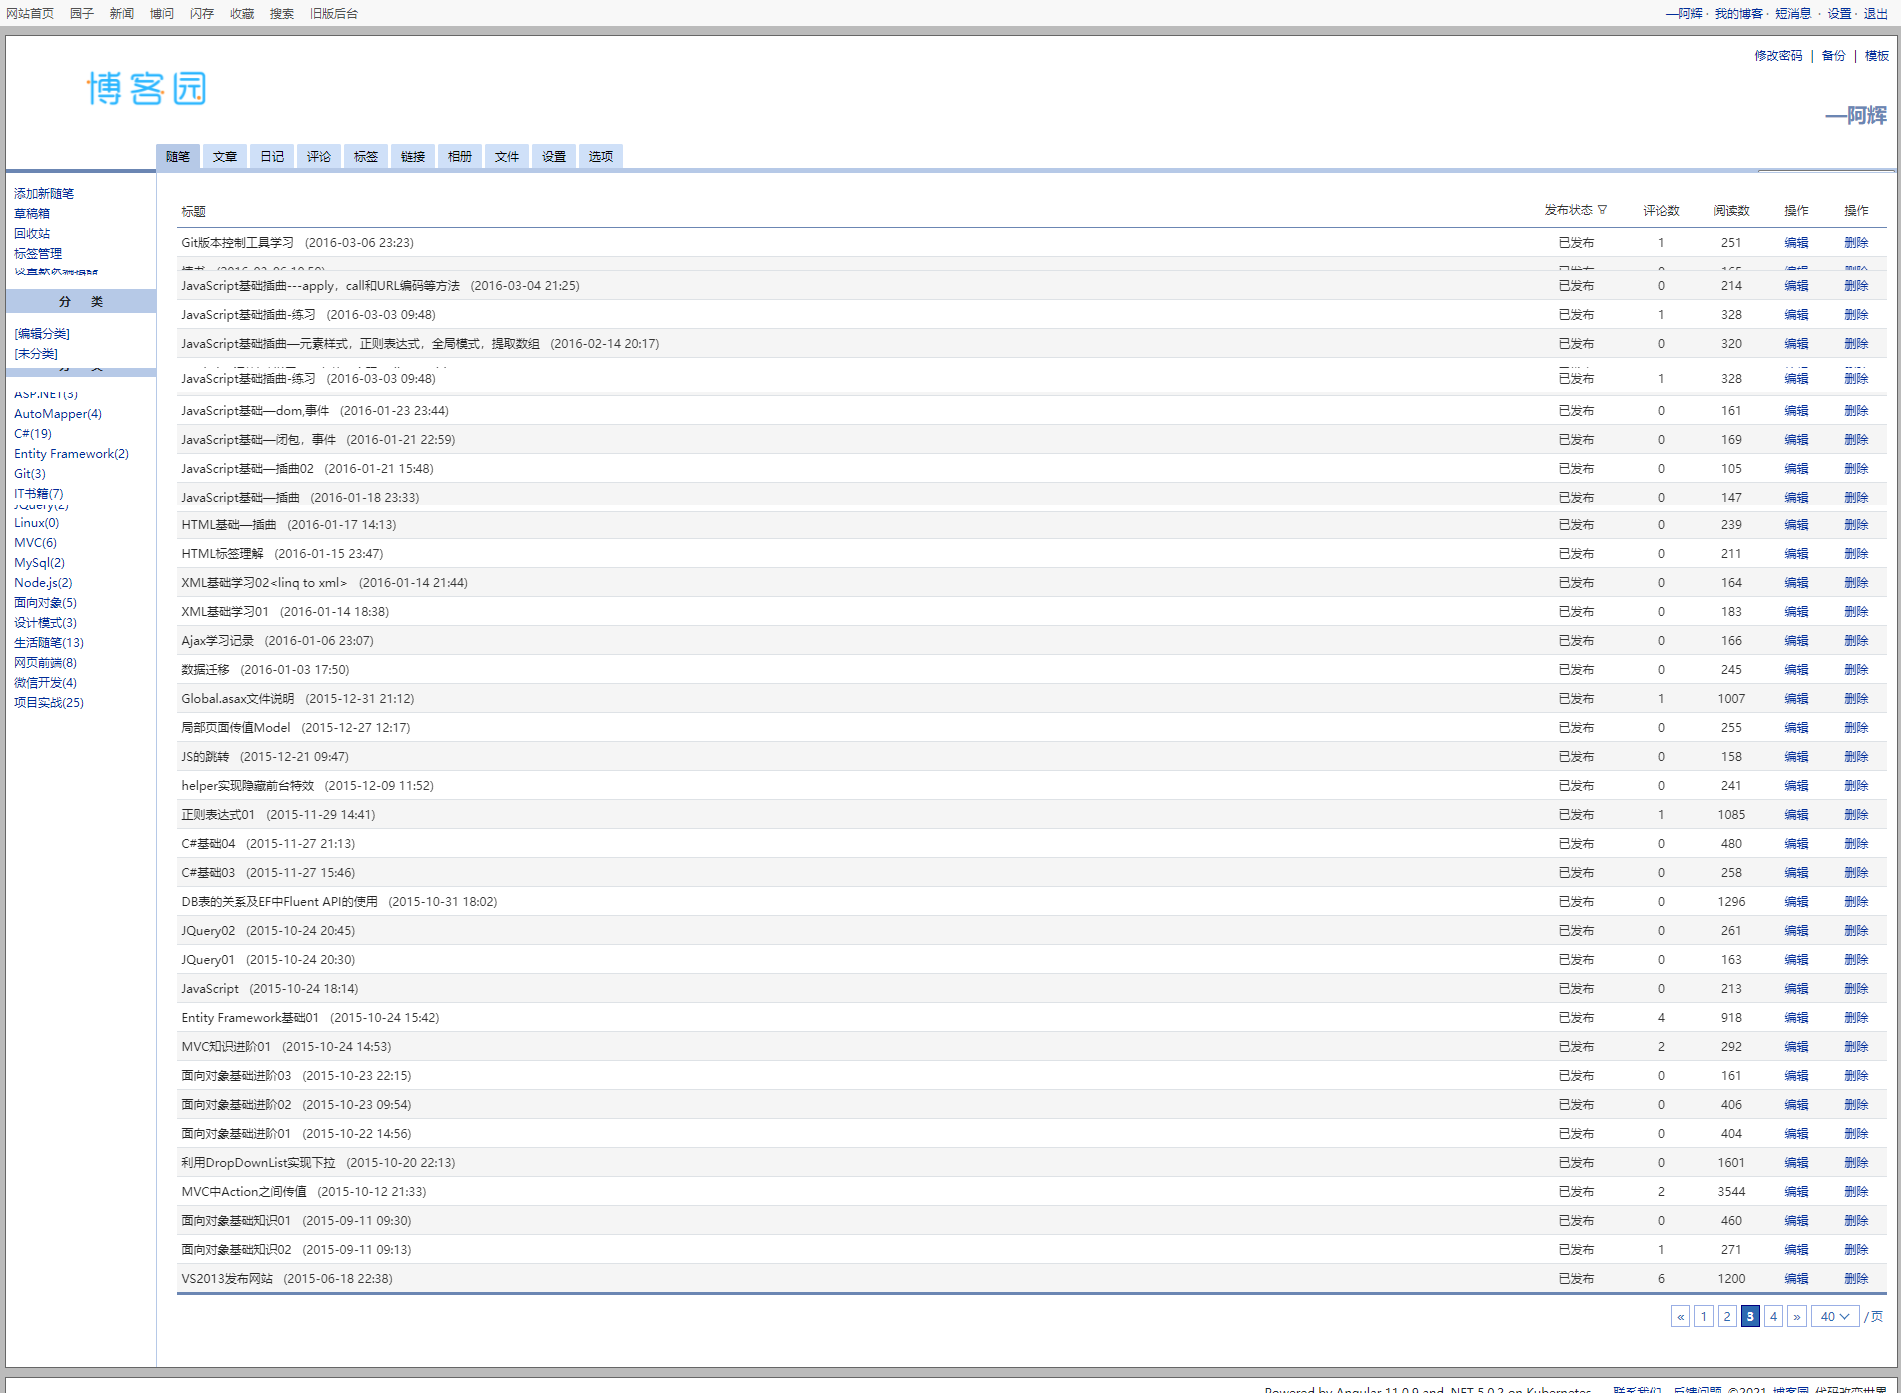
Task: Open post 正则表达式01
Action: [x=218, y=814]
